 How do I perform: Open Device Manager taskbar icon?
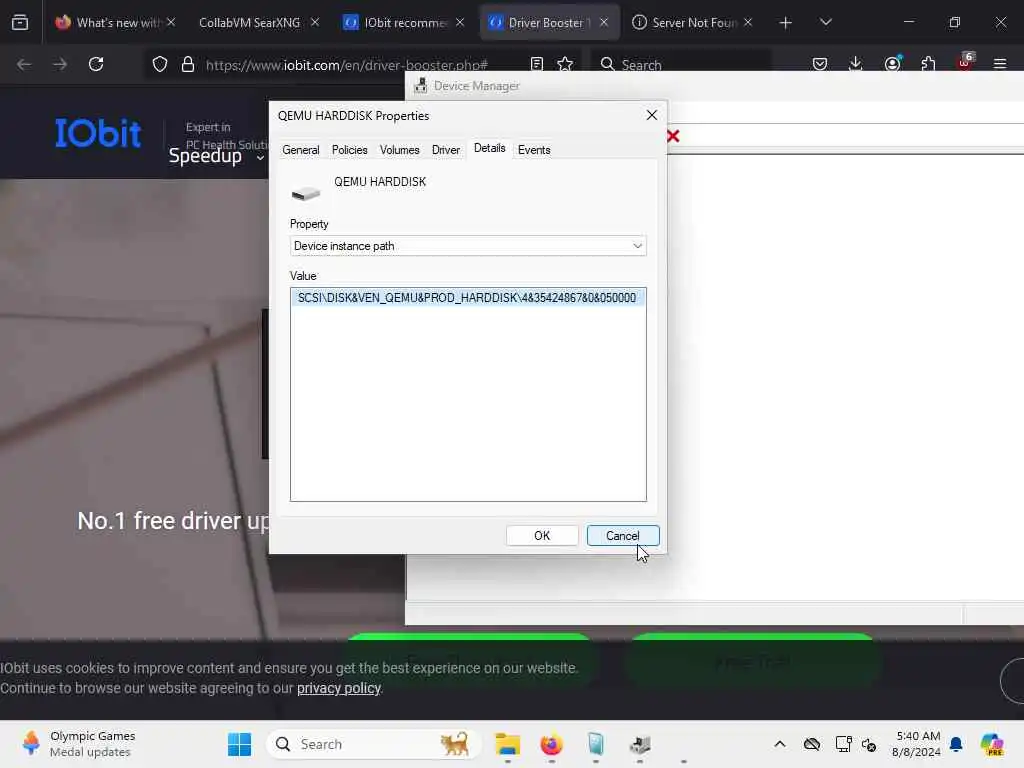[x=639, y=744]
